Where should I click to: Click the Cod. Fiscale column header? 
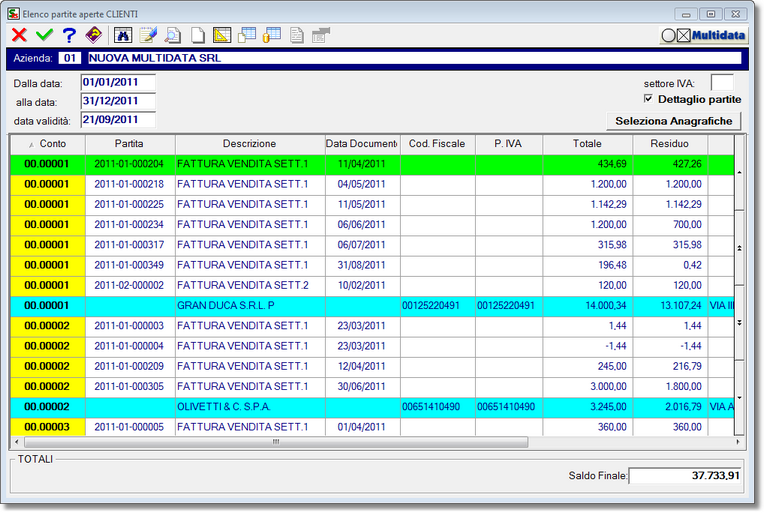437,144
